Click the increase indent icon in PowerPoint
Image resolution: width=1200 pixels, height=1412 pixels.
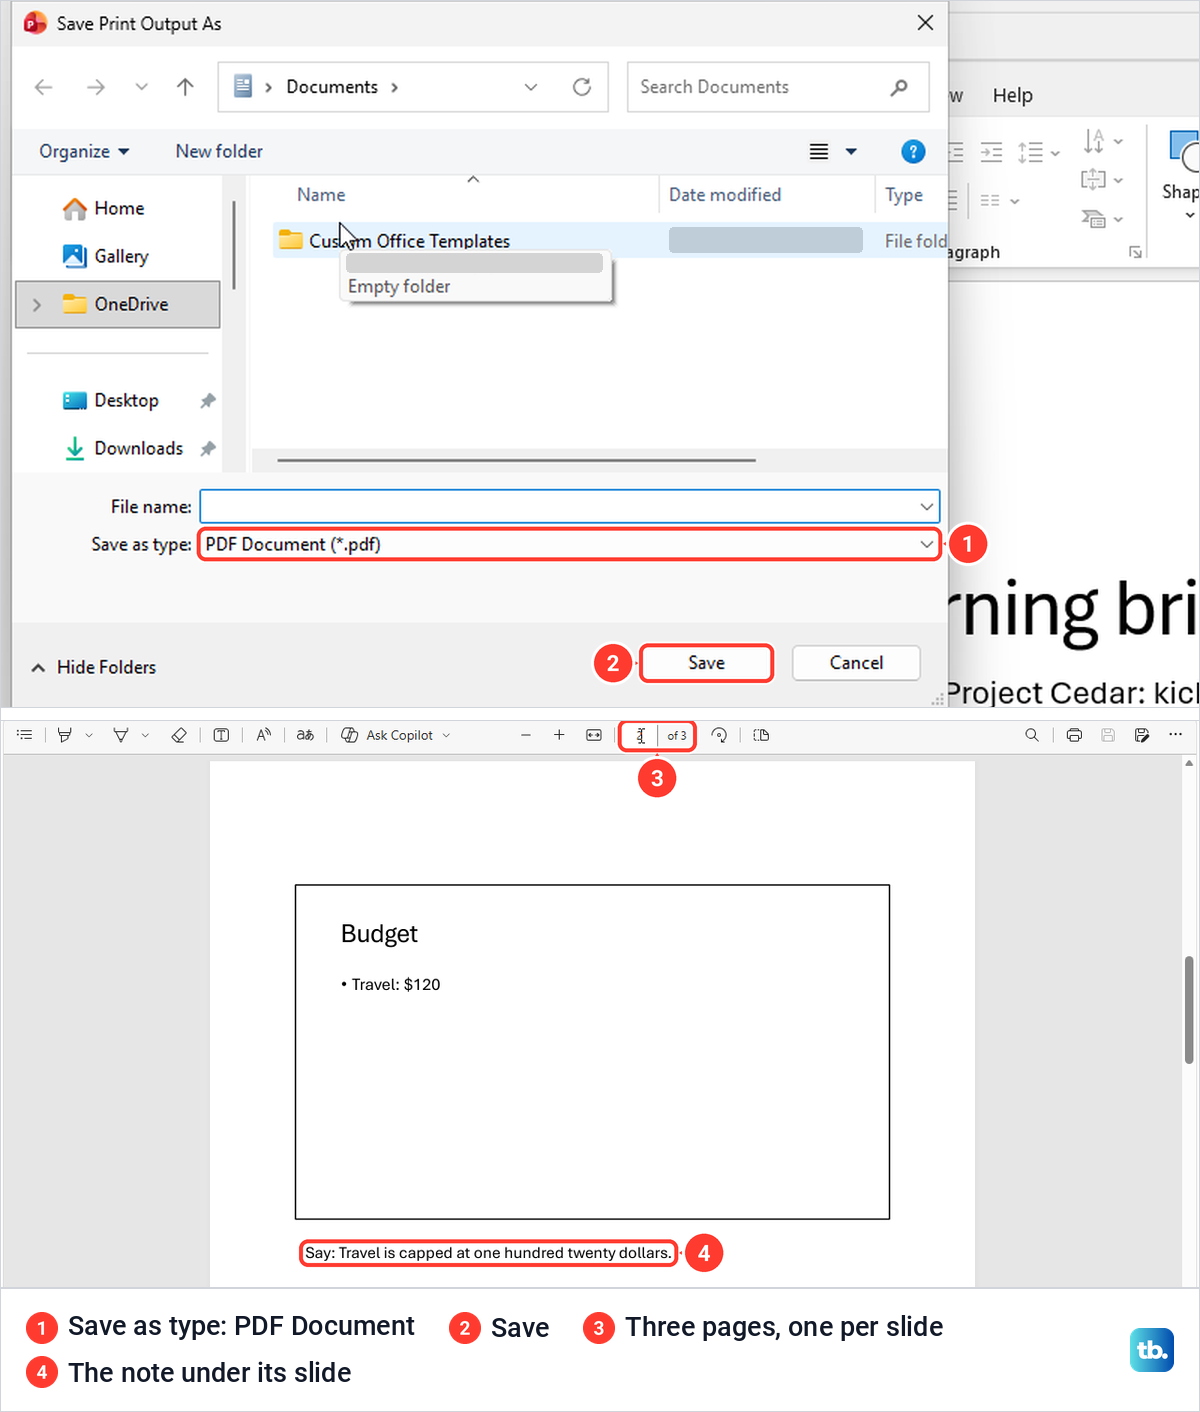click(991, 152)
